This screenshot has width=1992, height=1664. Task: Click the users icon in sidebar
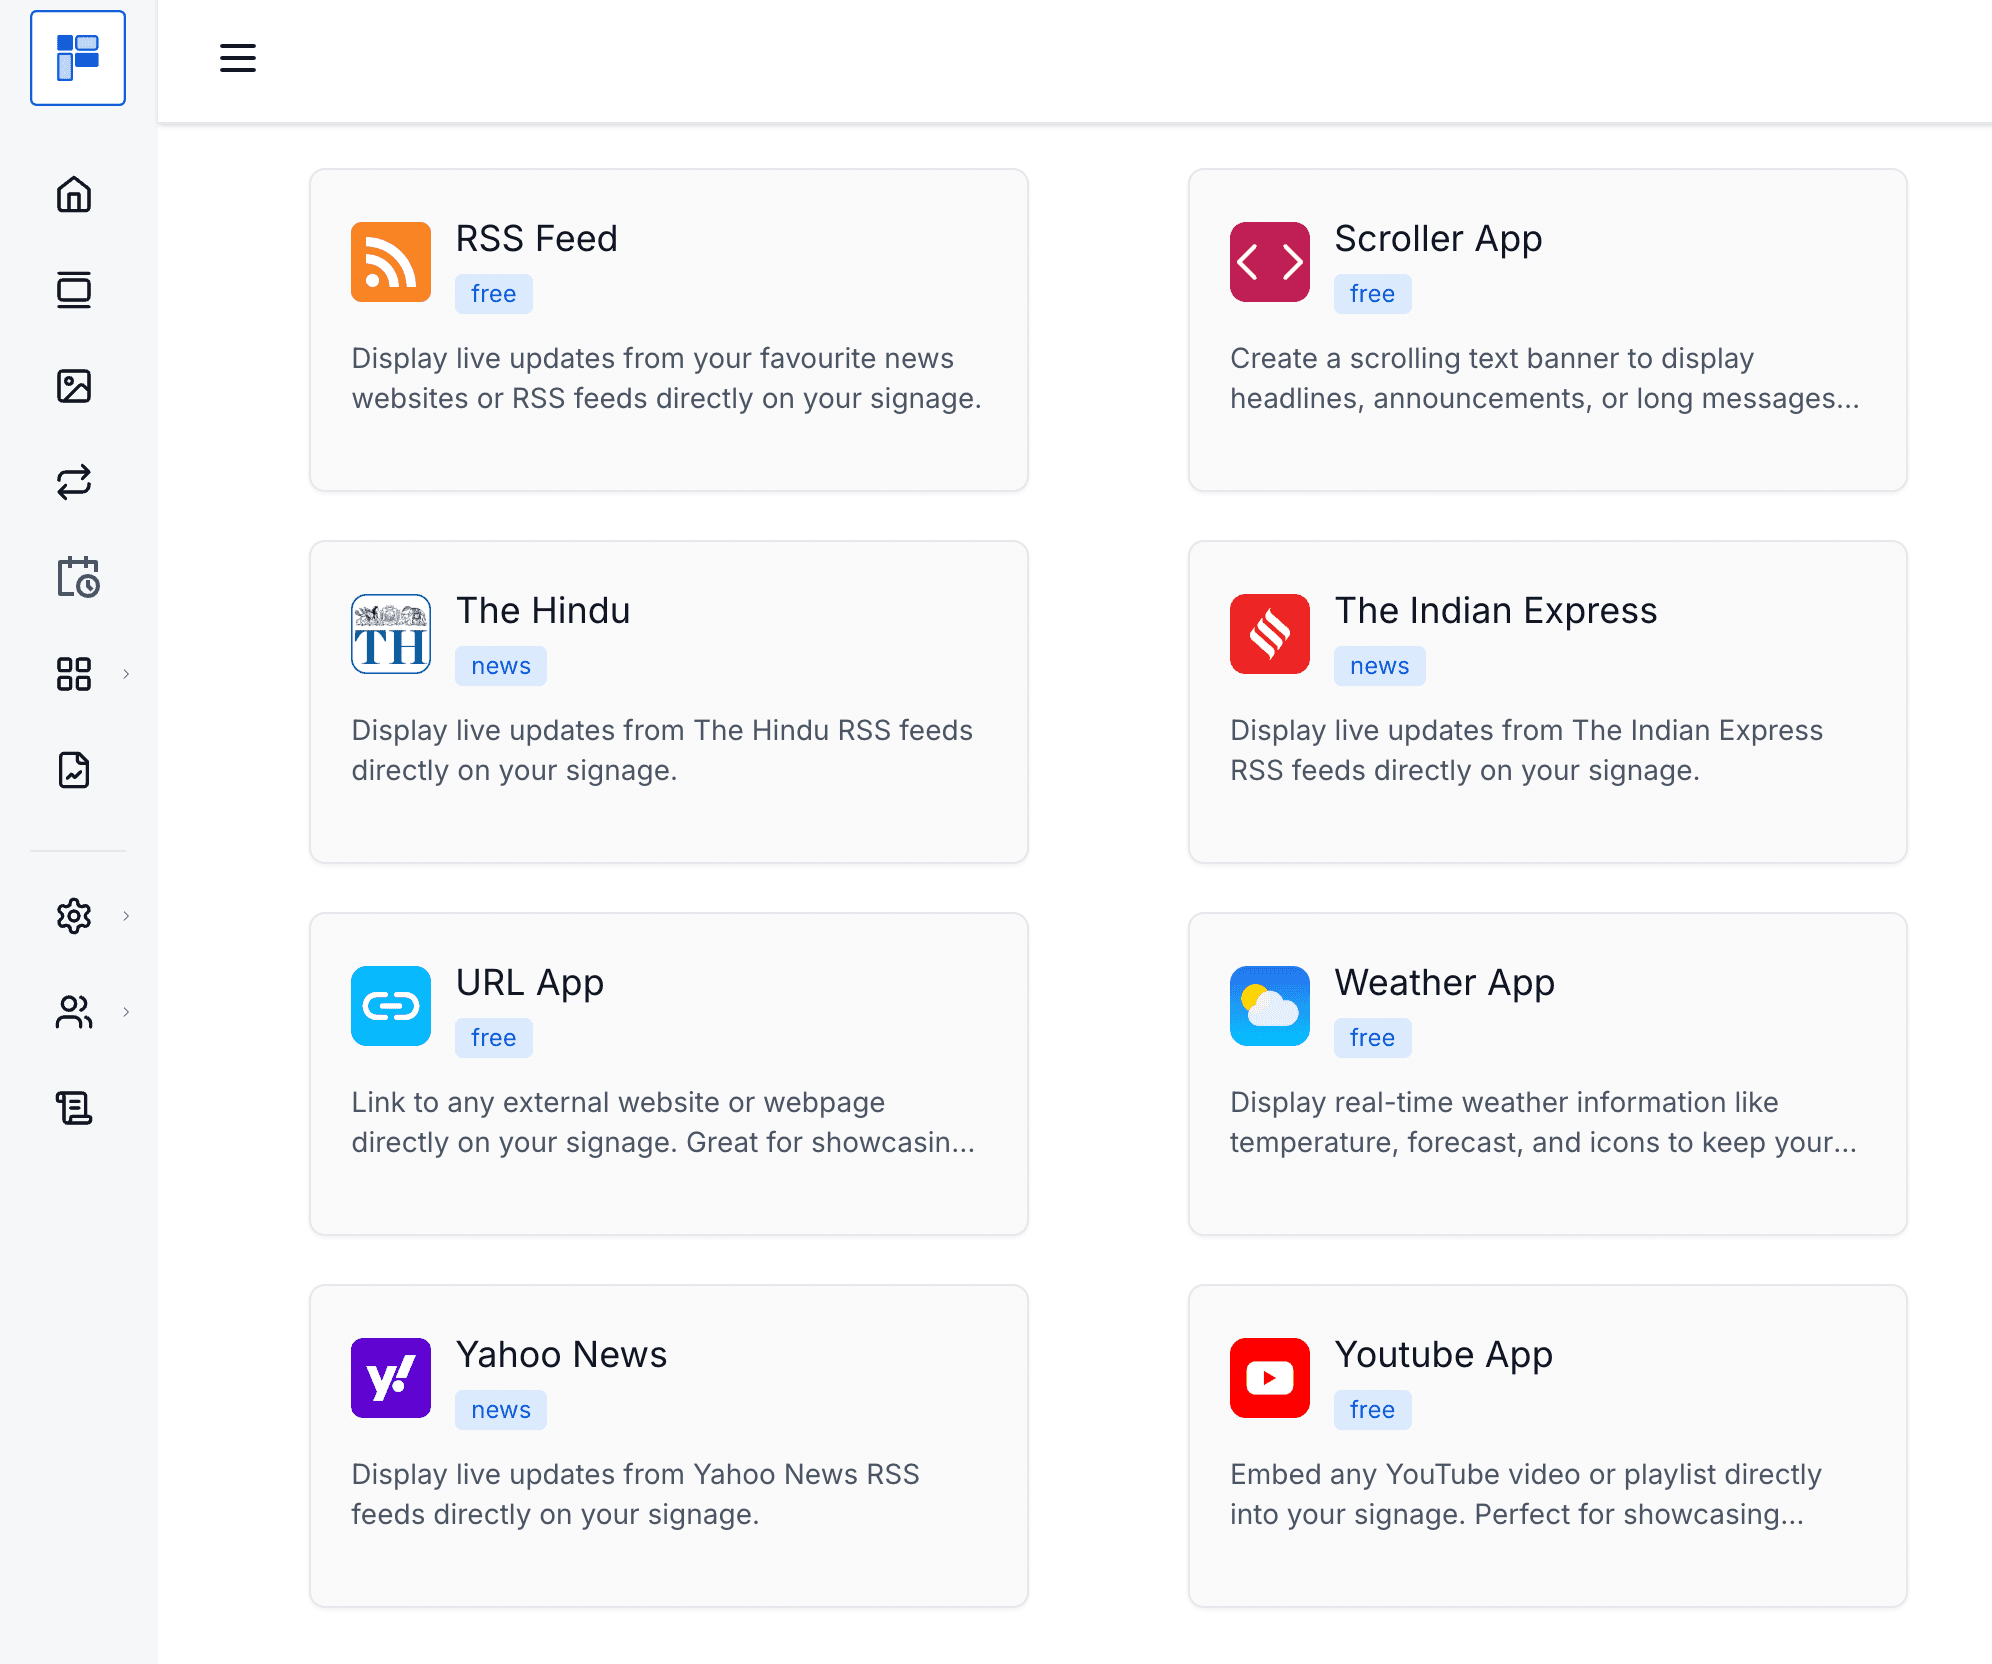tap(74, 1012)
